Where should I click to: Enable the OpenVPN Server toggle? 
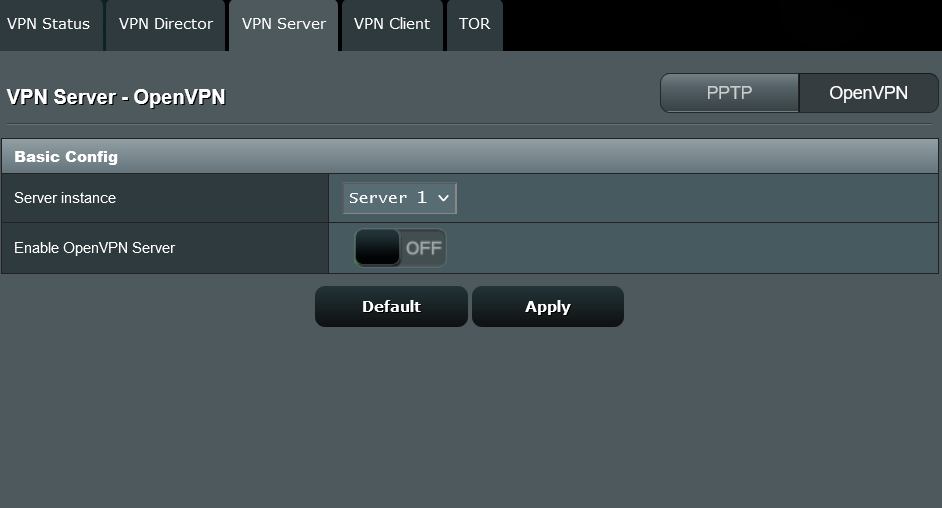pyautogui.click(x=400, y=248)
